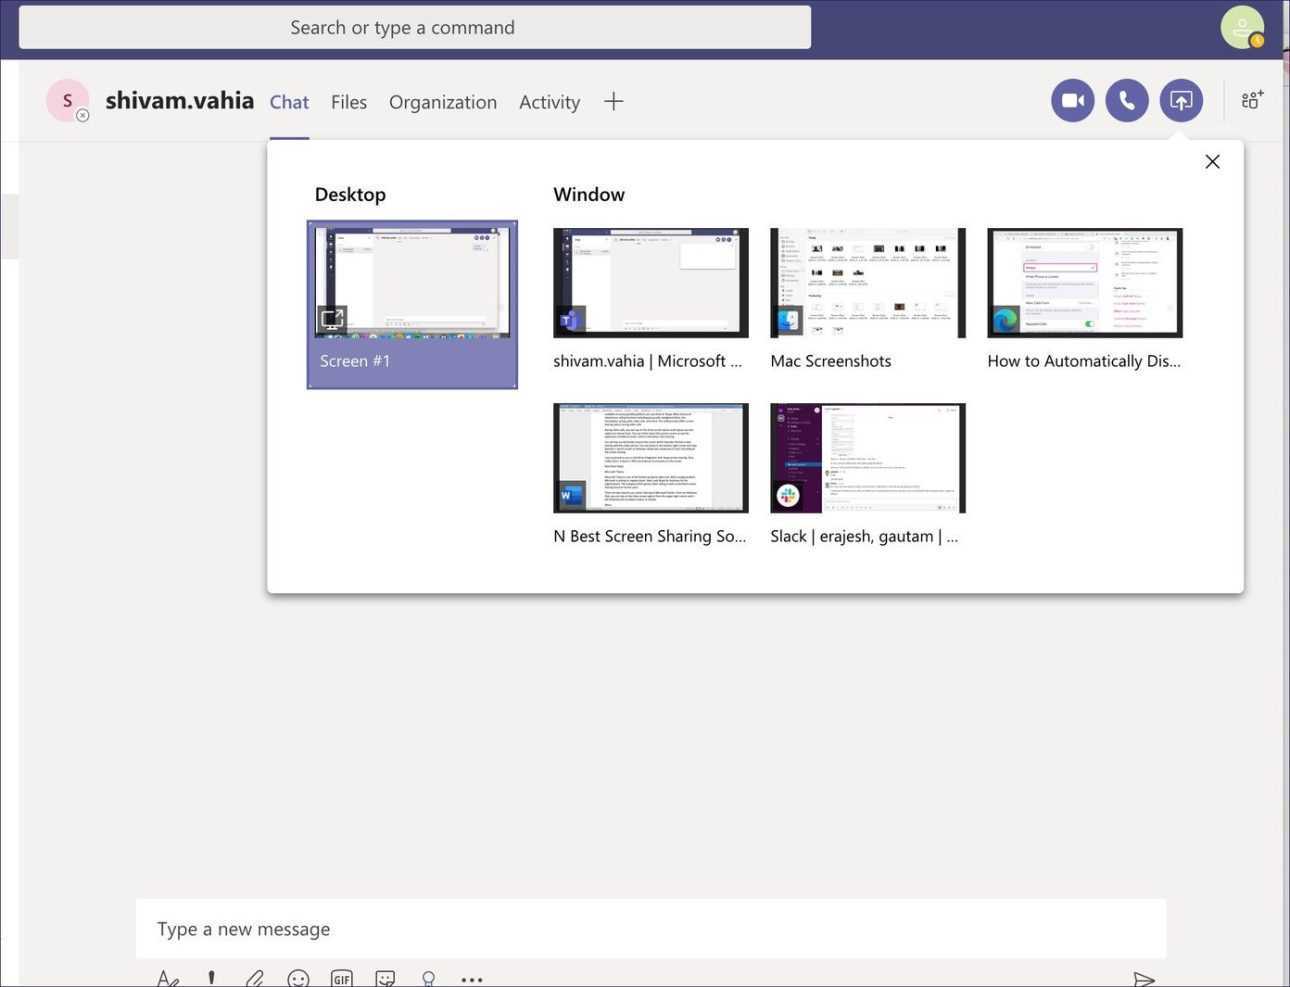The width and height of the screenshot is (1290, 987).
Task: Close the share screen panel
Action: (1212, 162)
